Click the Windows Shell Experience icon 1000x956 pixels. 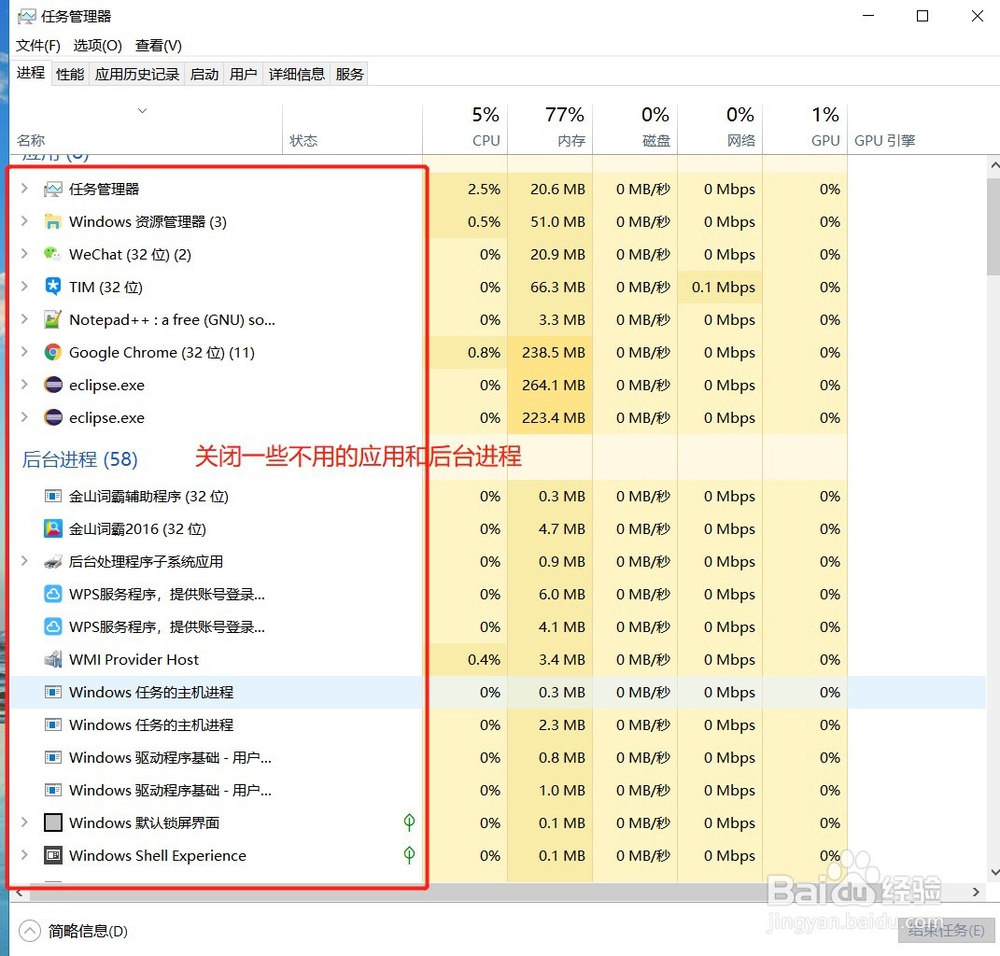point(53,855)
